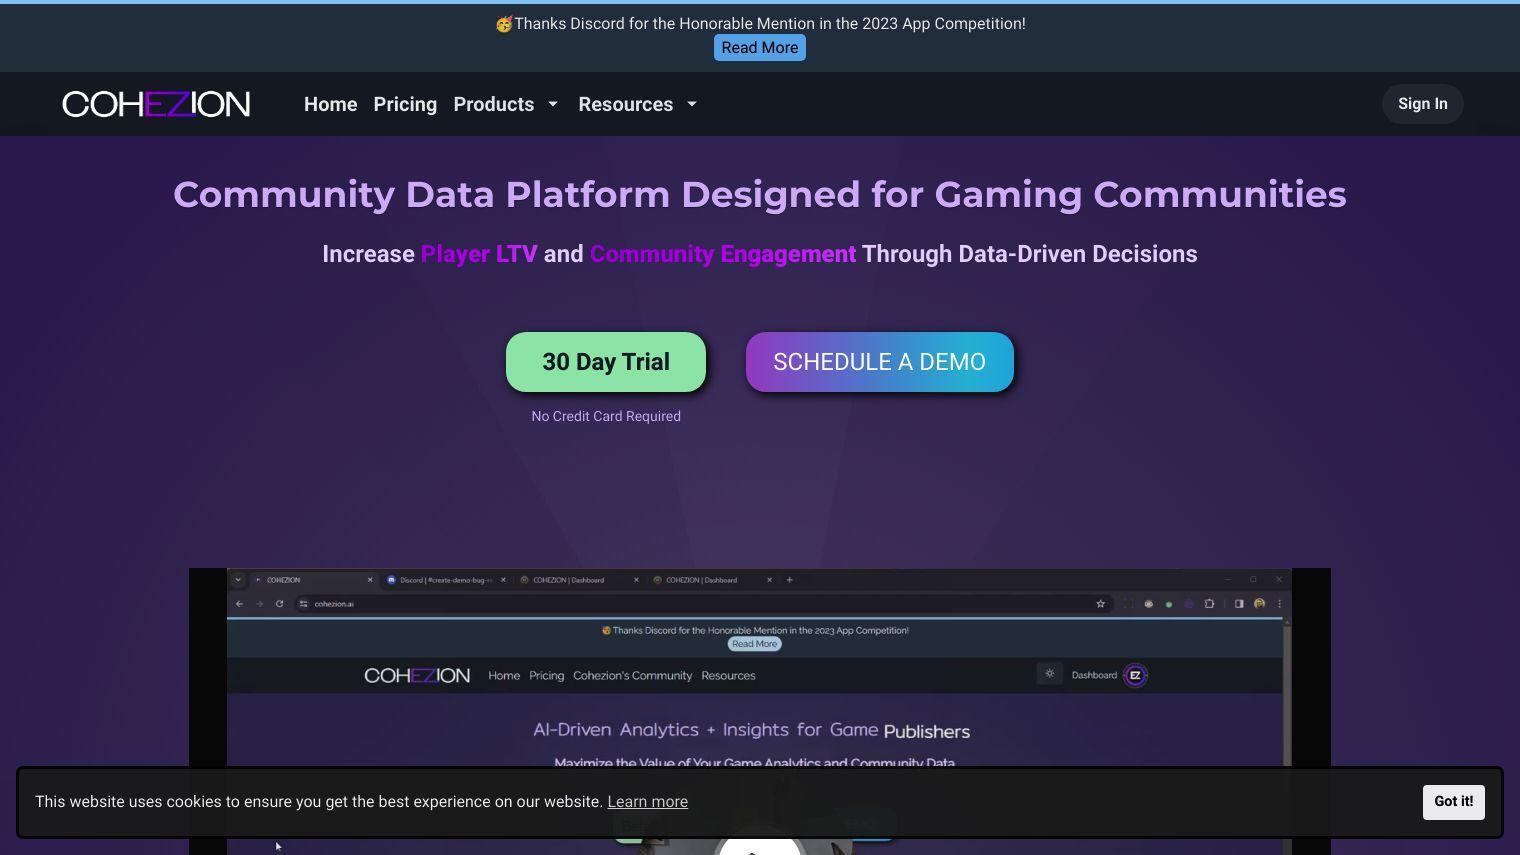1520x855 pixels.
Task: Click Read More in the announcement banner
Action: pos(760,48)
